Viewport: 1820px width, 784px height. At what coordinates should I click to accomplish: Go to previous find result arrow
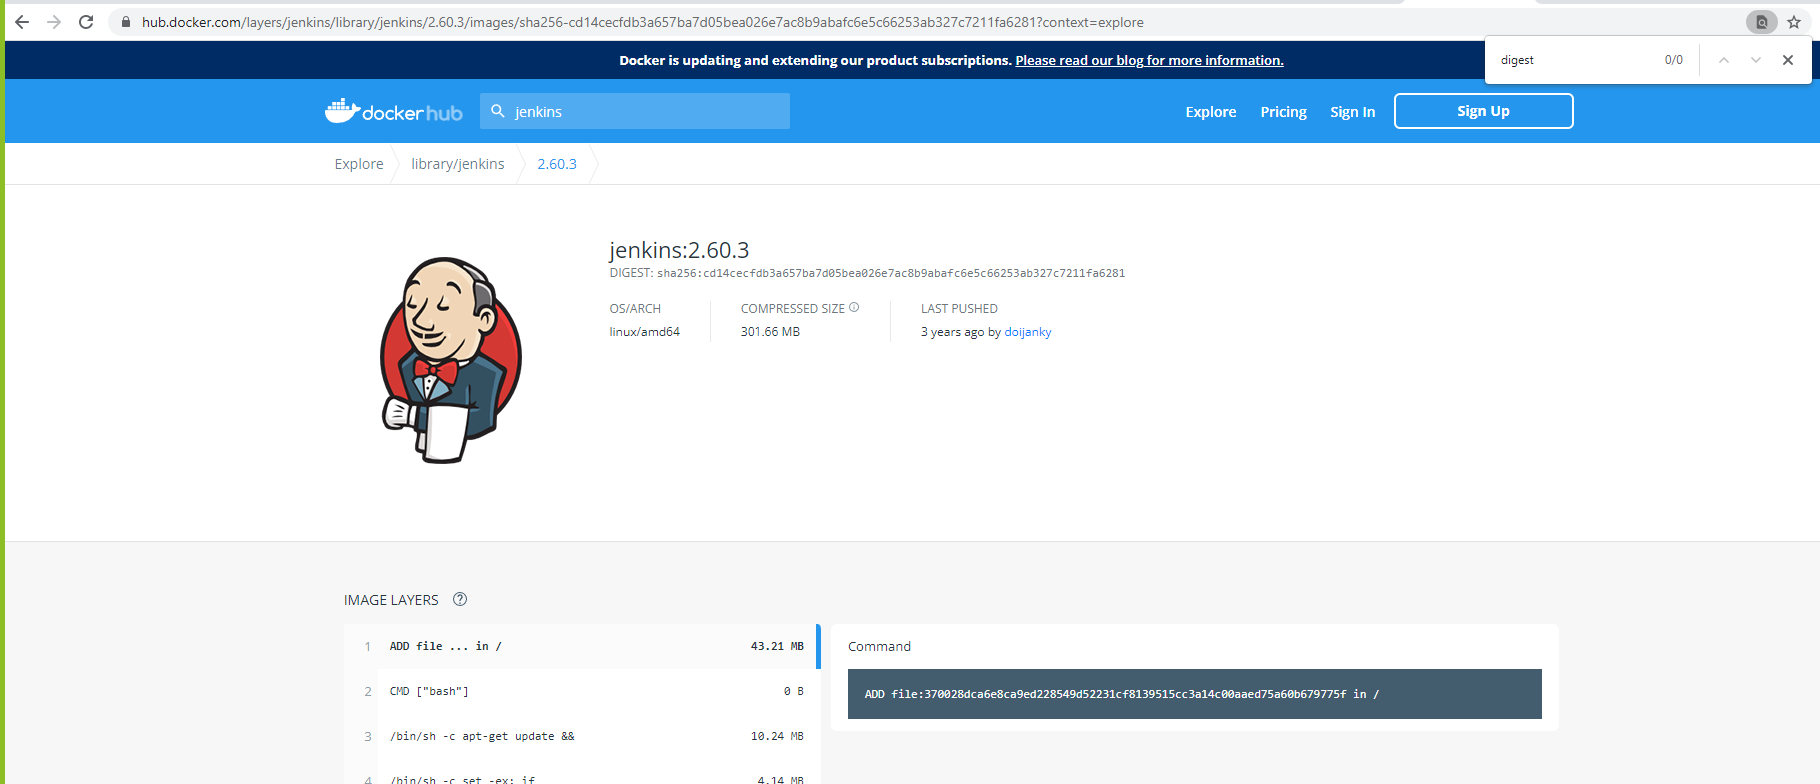(1724, 60)
